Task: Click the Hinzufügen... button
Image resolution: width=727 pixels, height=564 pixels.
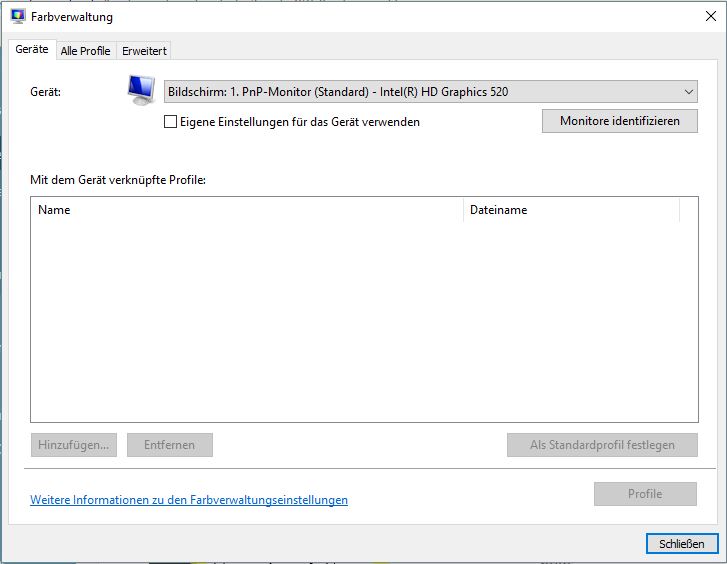Action: tap(74, 445)
